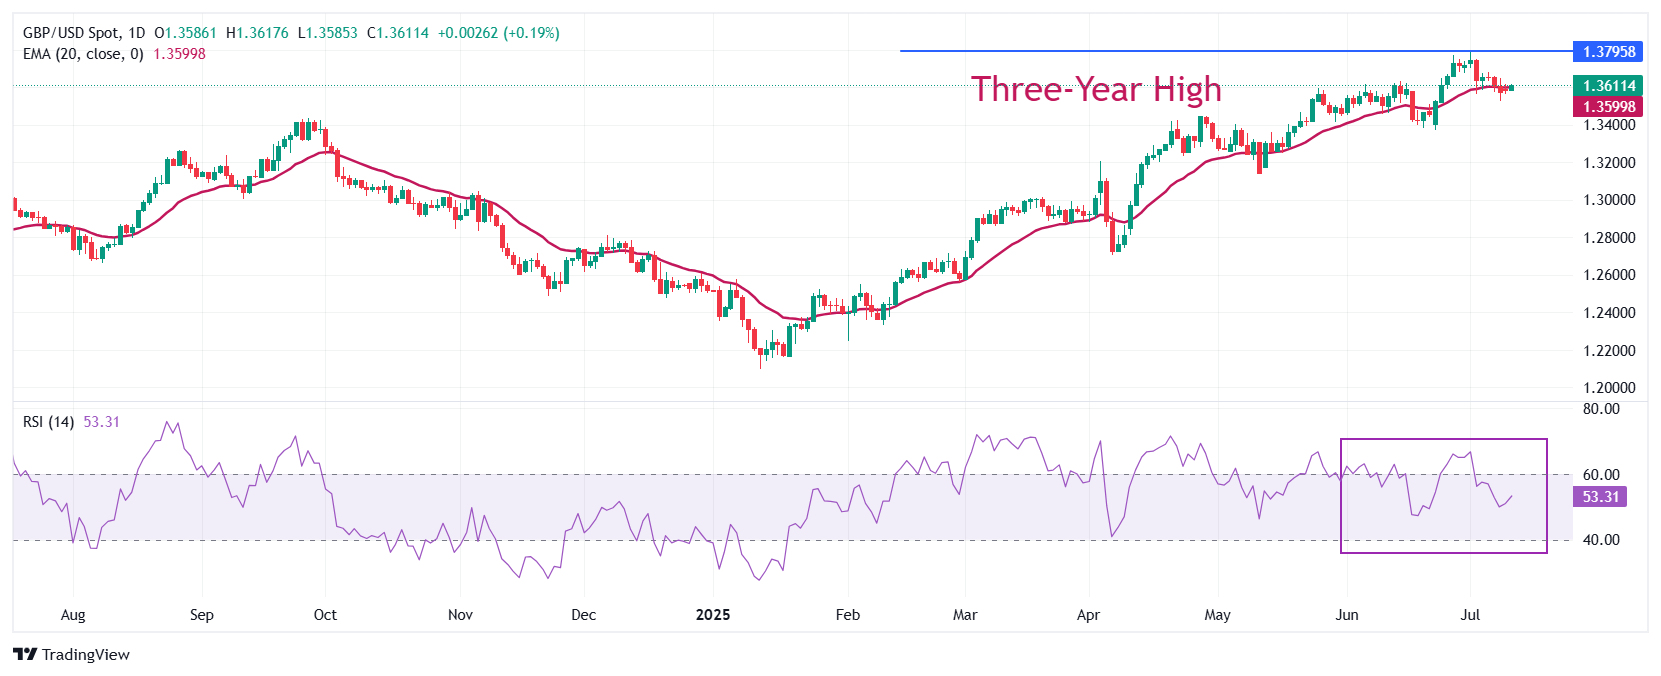
Task: Click the Apr label on time axis
Action: click(x=1088, y=615)
